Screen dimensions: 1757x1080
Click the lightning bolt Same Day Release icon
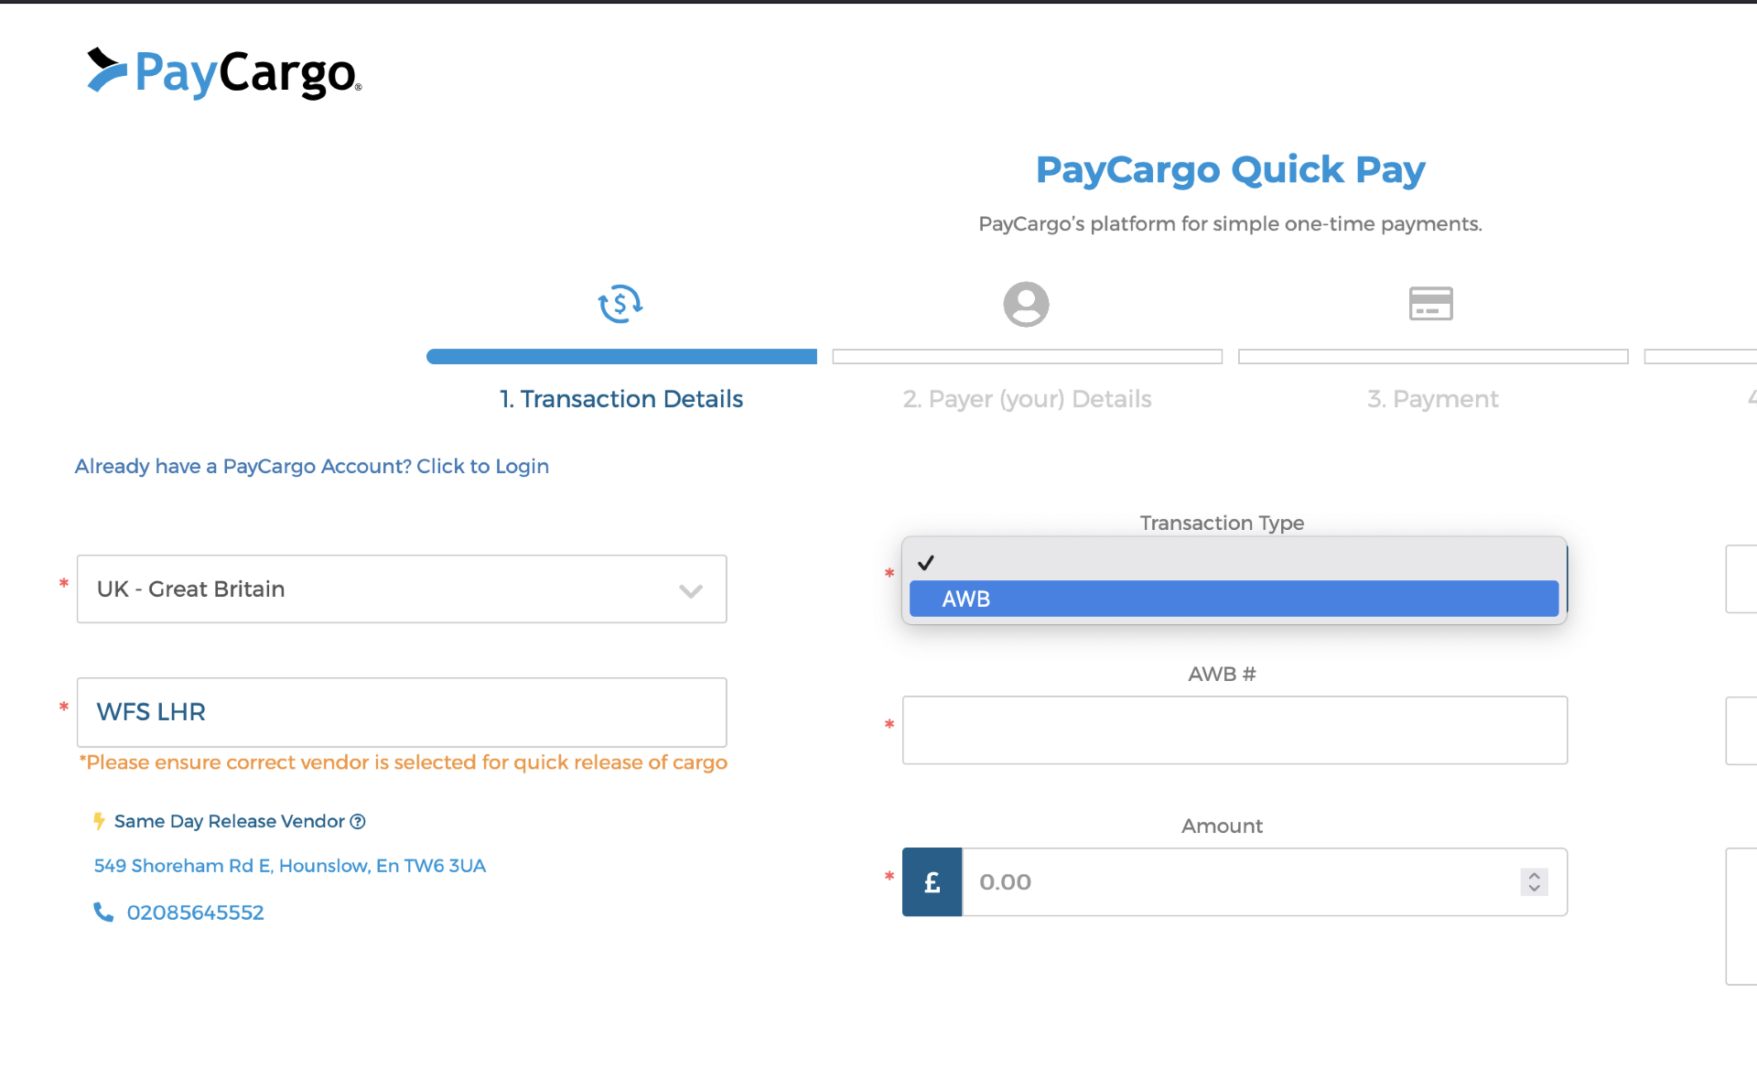point(99,821)
